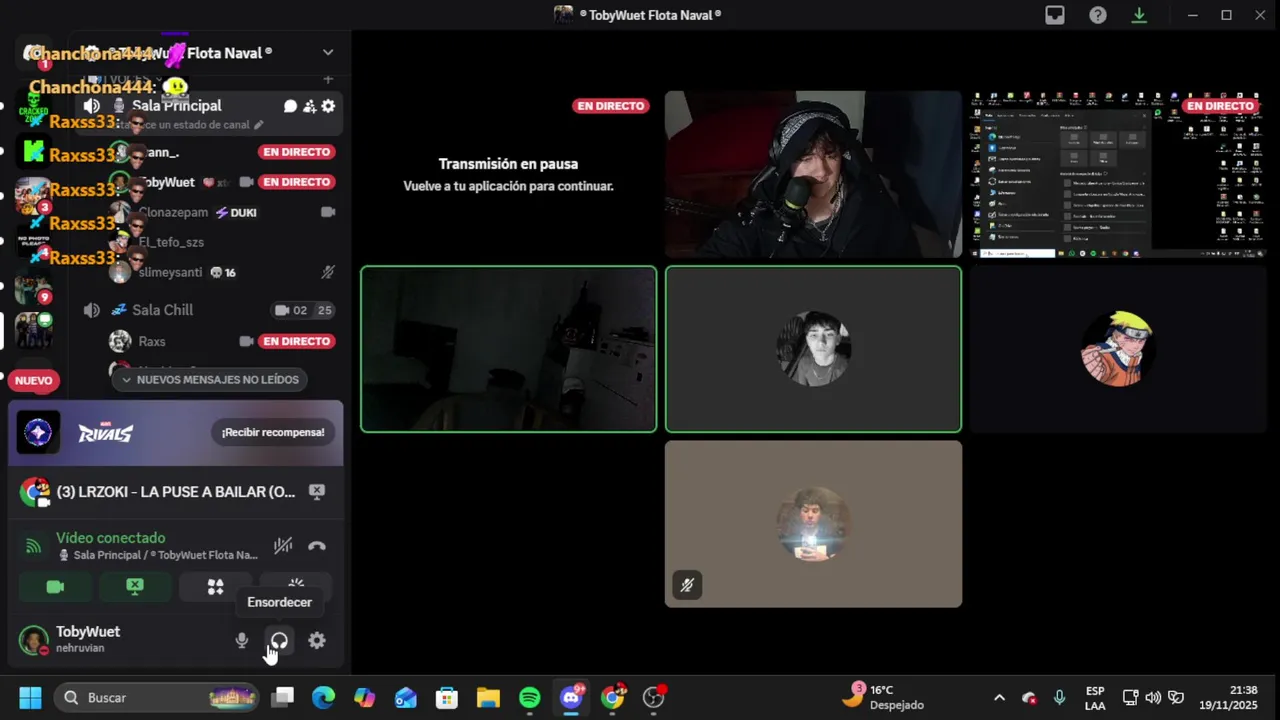Open the activities shapes button
The width and height of the screenshot is (1280, 720).
click(x=215, y=587)
